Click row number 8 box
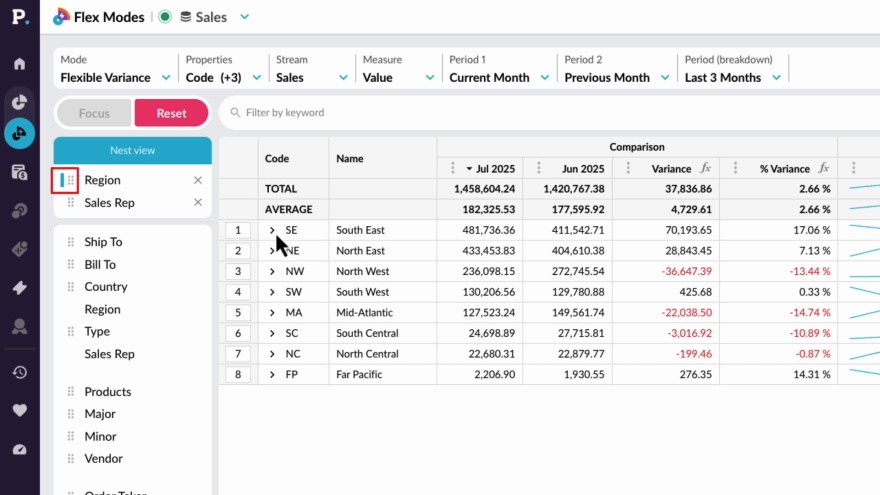This screenshot has width=880, height=495. click(238, 374)
